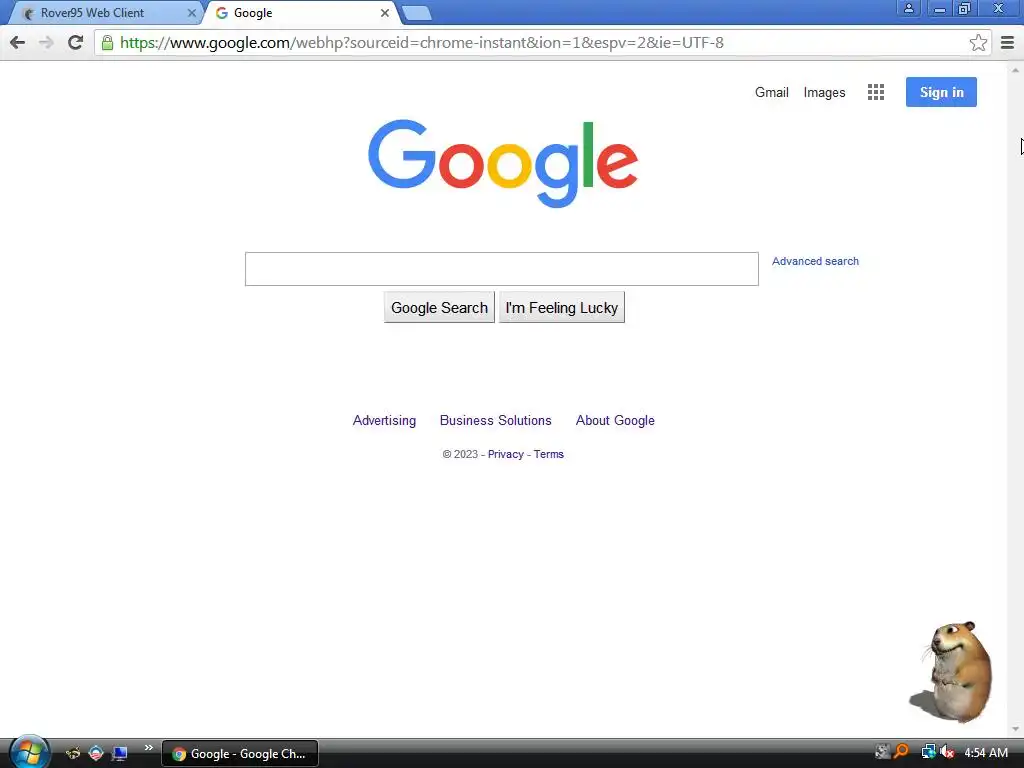1024x768 pixels.
Task: Click the forward navigation arrow
Action: pyautogui.click(x=46, y=43)
